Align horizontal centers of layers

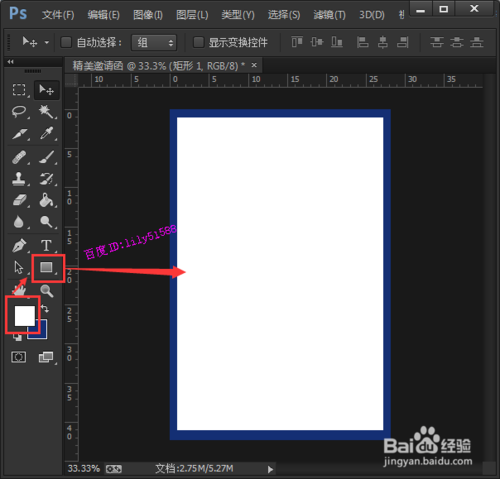(383, 42)
